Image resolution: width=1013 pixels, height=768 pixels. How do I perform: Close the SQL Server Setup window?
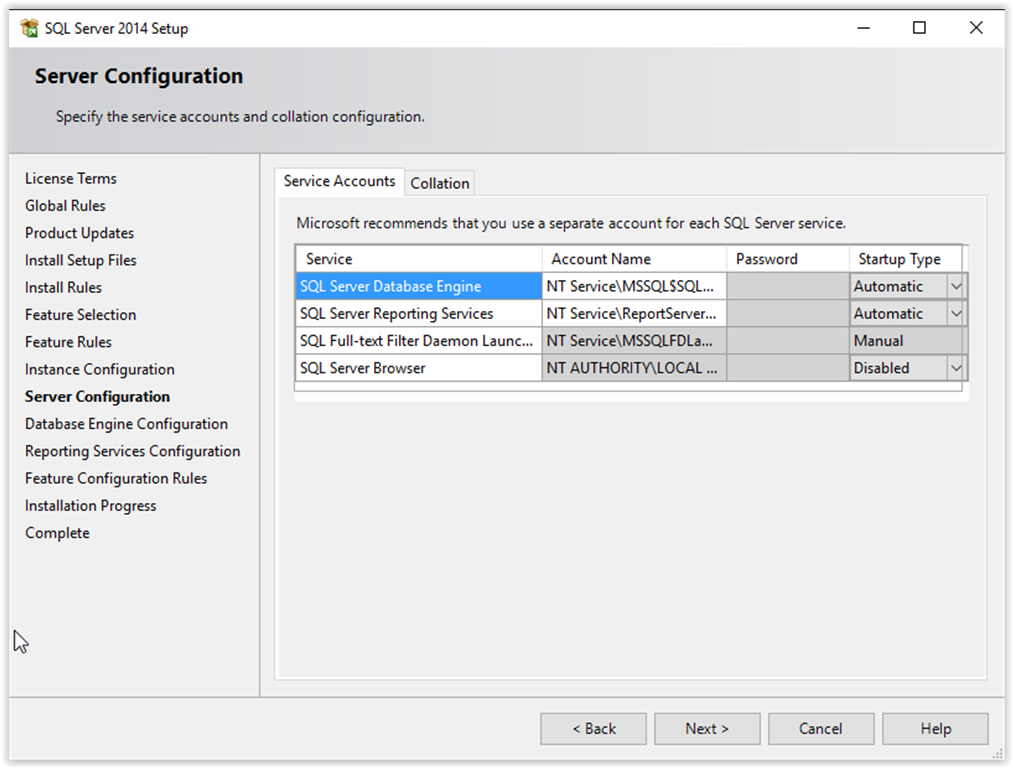tap(976, 28)
